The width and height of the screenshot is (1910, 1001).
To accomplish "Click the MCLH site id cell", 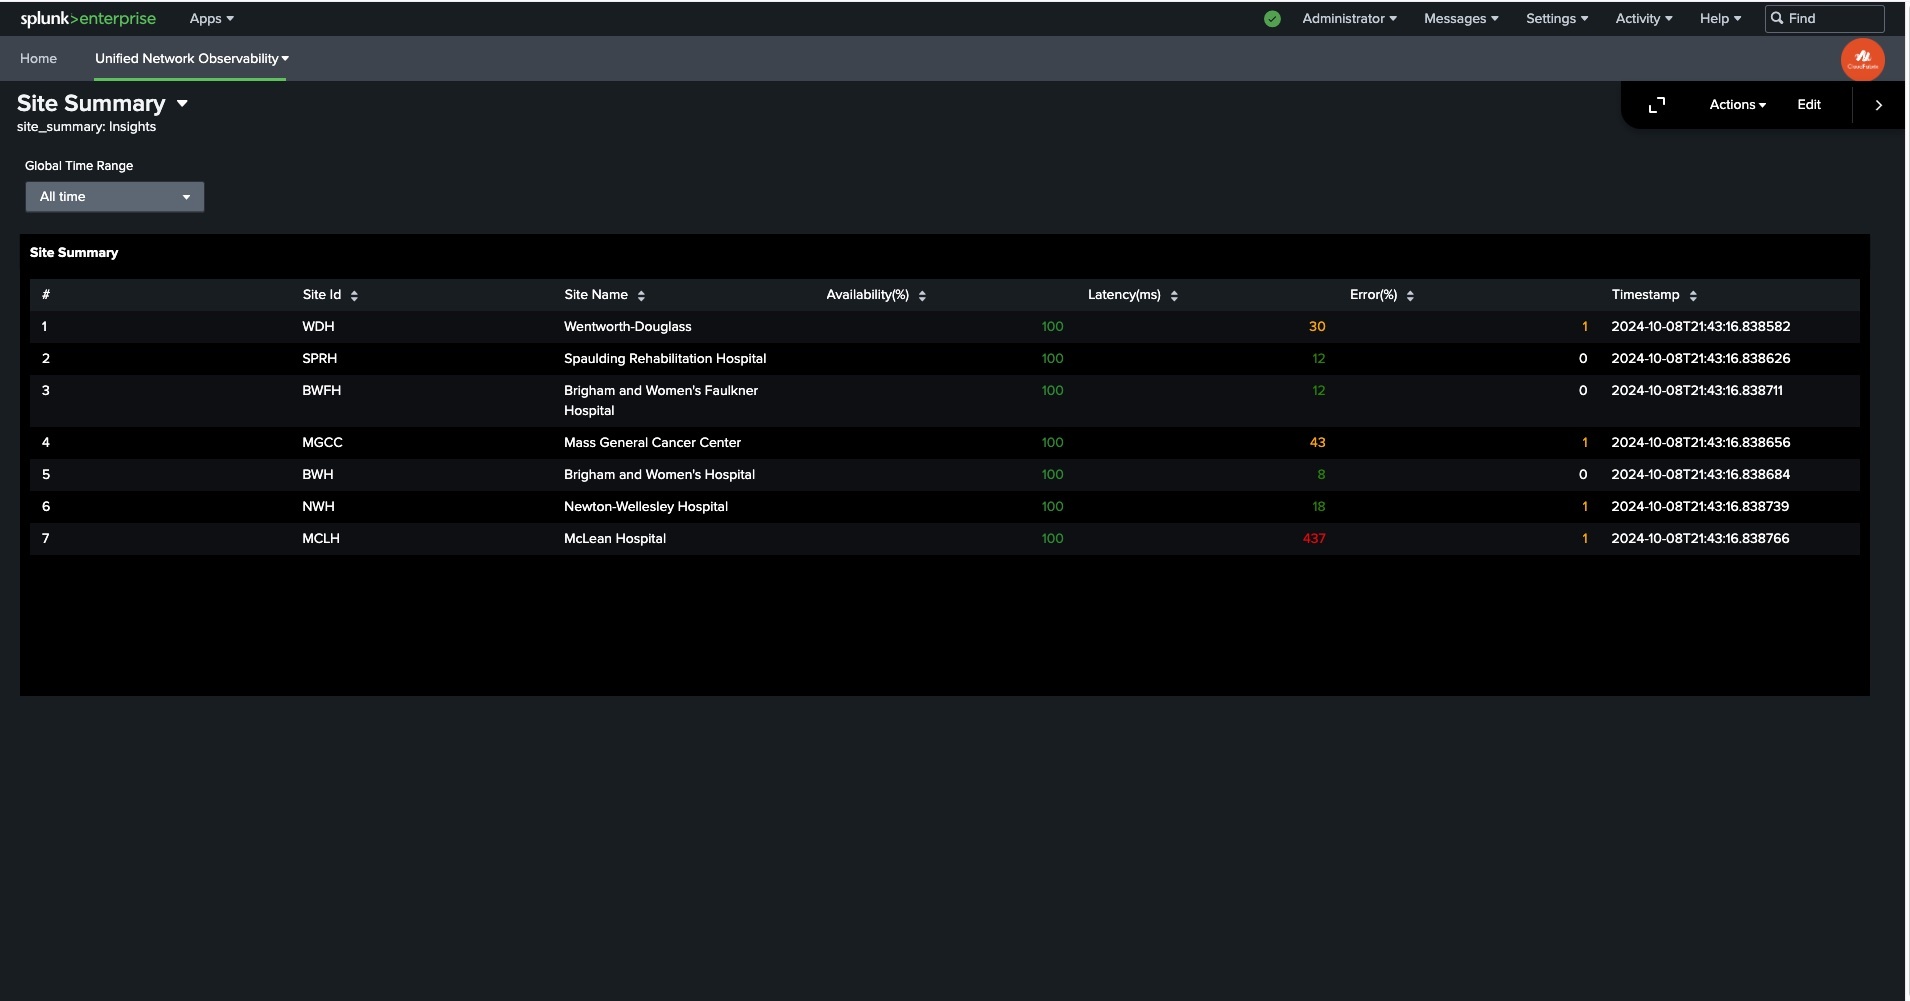I will click(321, 539).
